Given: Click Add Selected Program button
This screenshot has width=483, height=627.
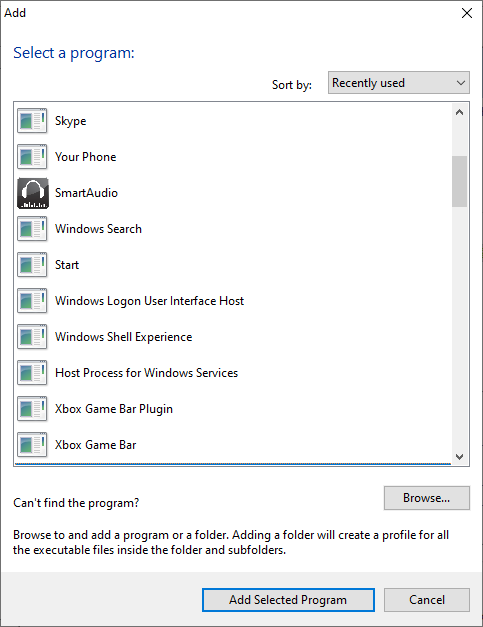Looking at the screenshot, I should pyautogui.click(x=288, y=600).
